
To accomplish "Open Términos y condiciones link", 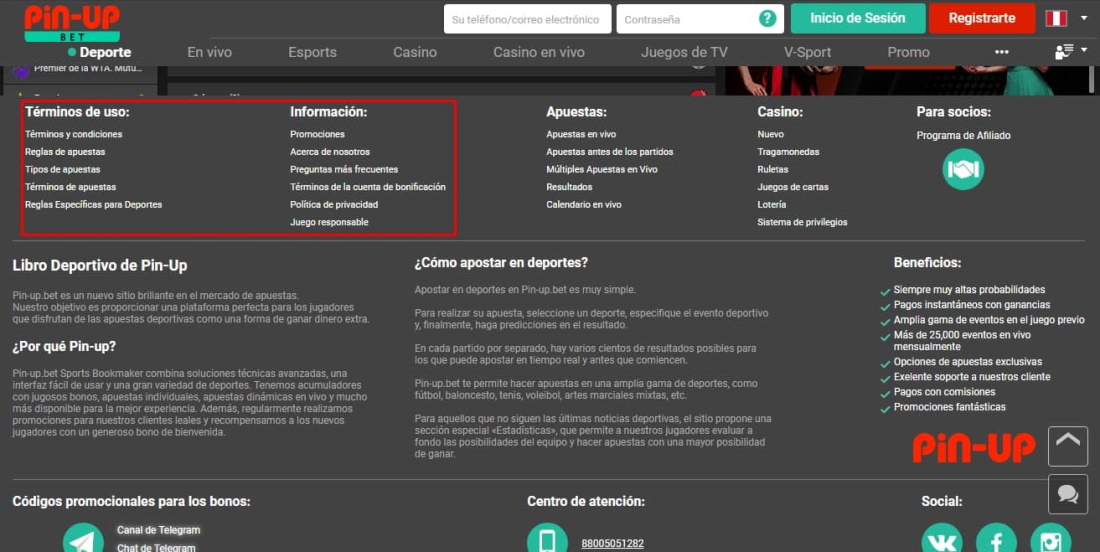I will tap(74, 134).
